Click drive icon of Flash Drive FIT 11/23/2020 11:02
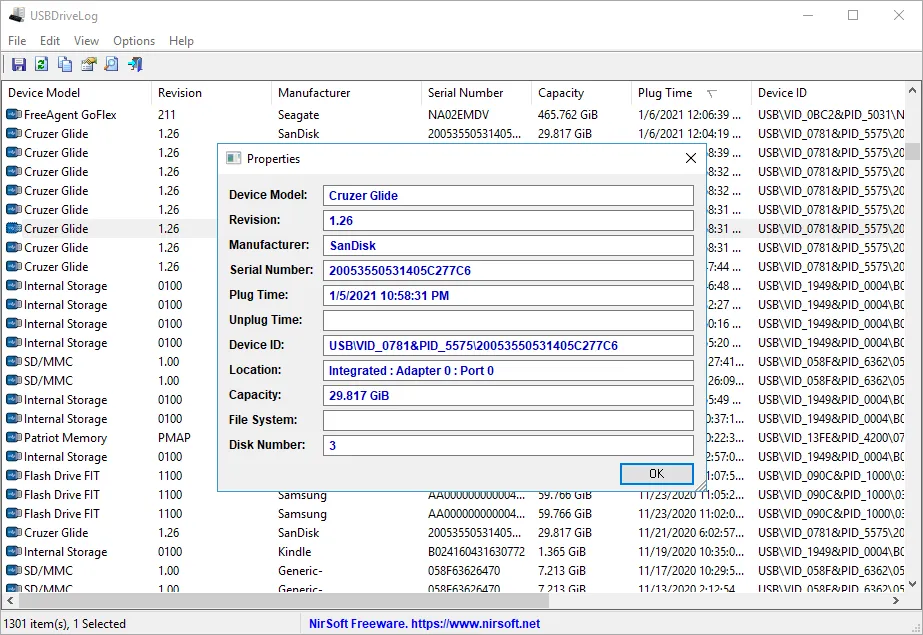 [x=14, y=513]
